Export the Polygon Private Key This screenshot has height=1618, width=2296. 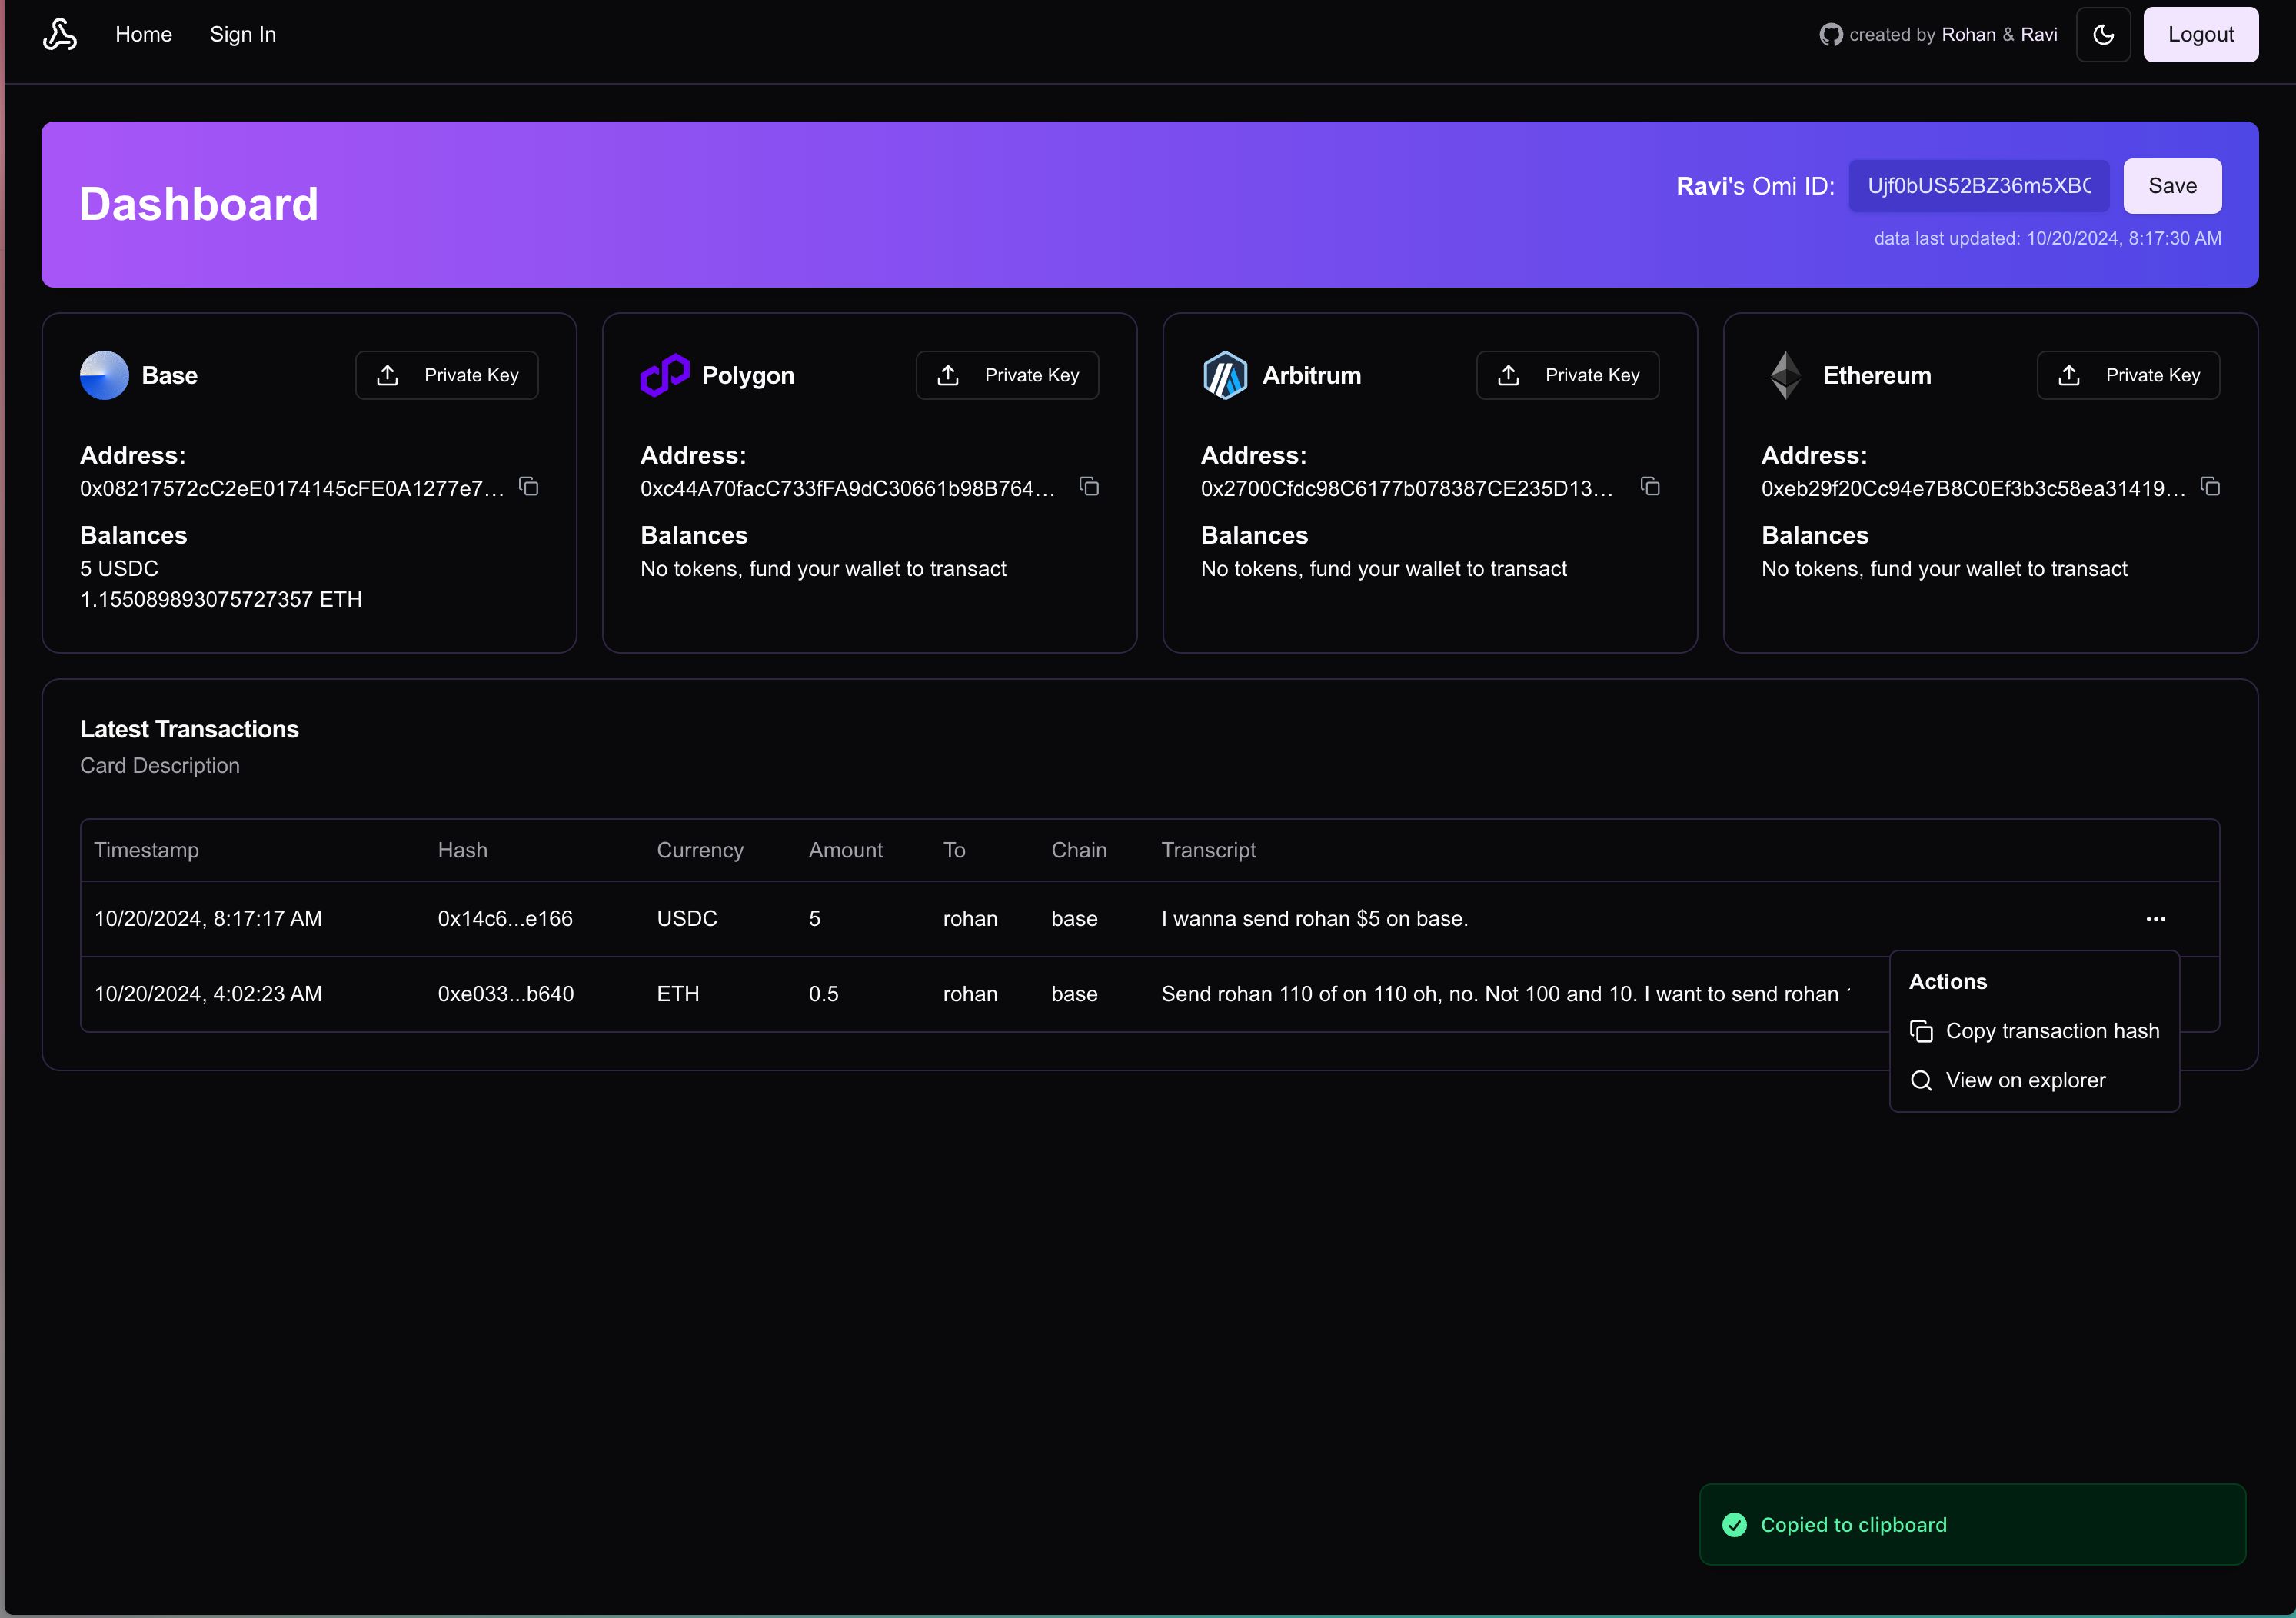[x=1007, y=375]
